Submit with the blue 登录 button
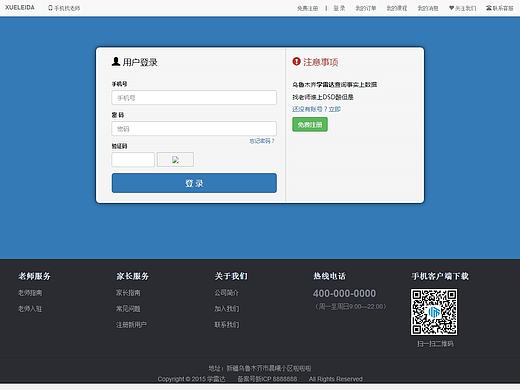The image size is (520, 390). 194,183
